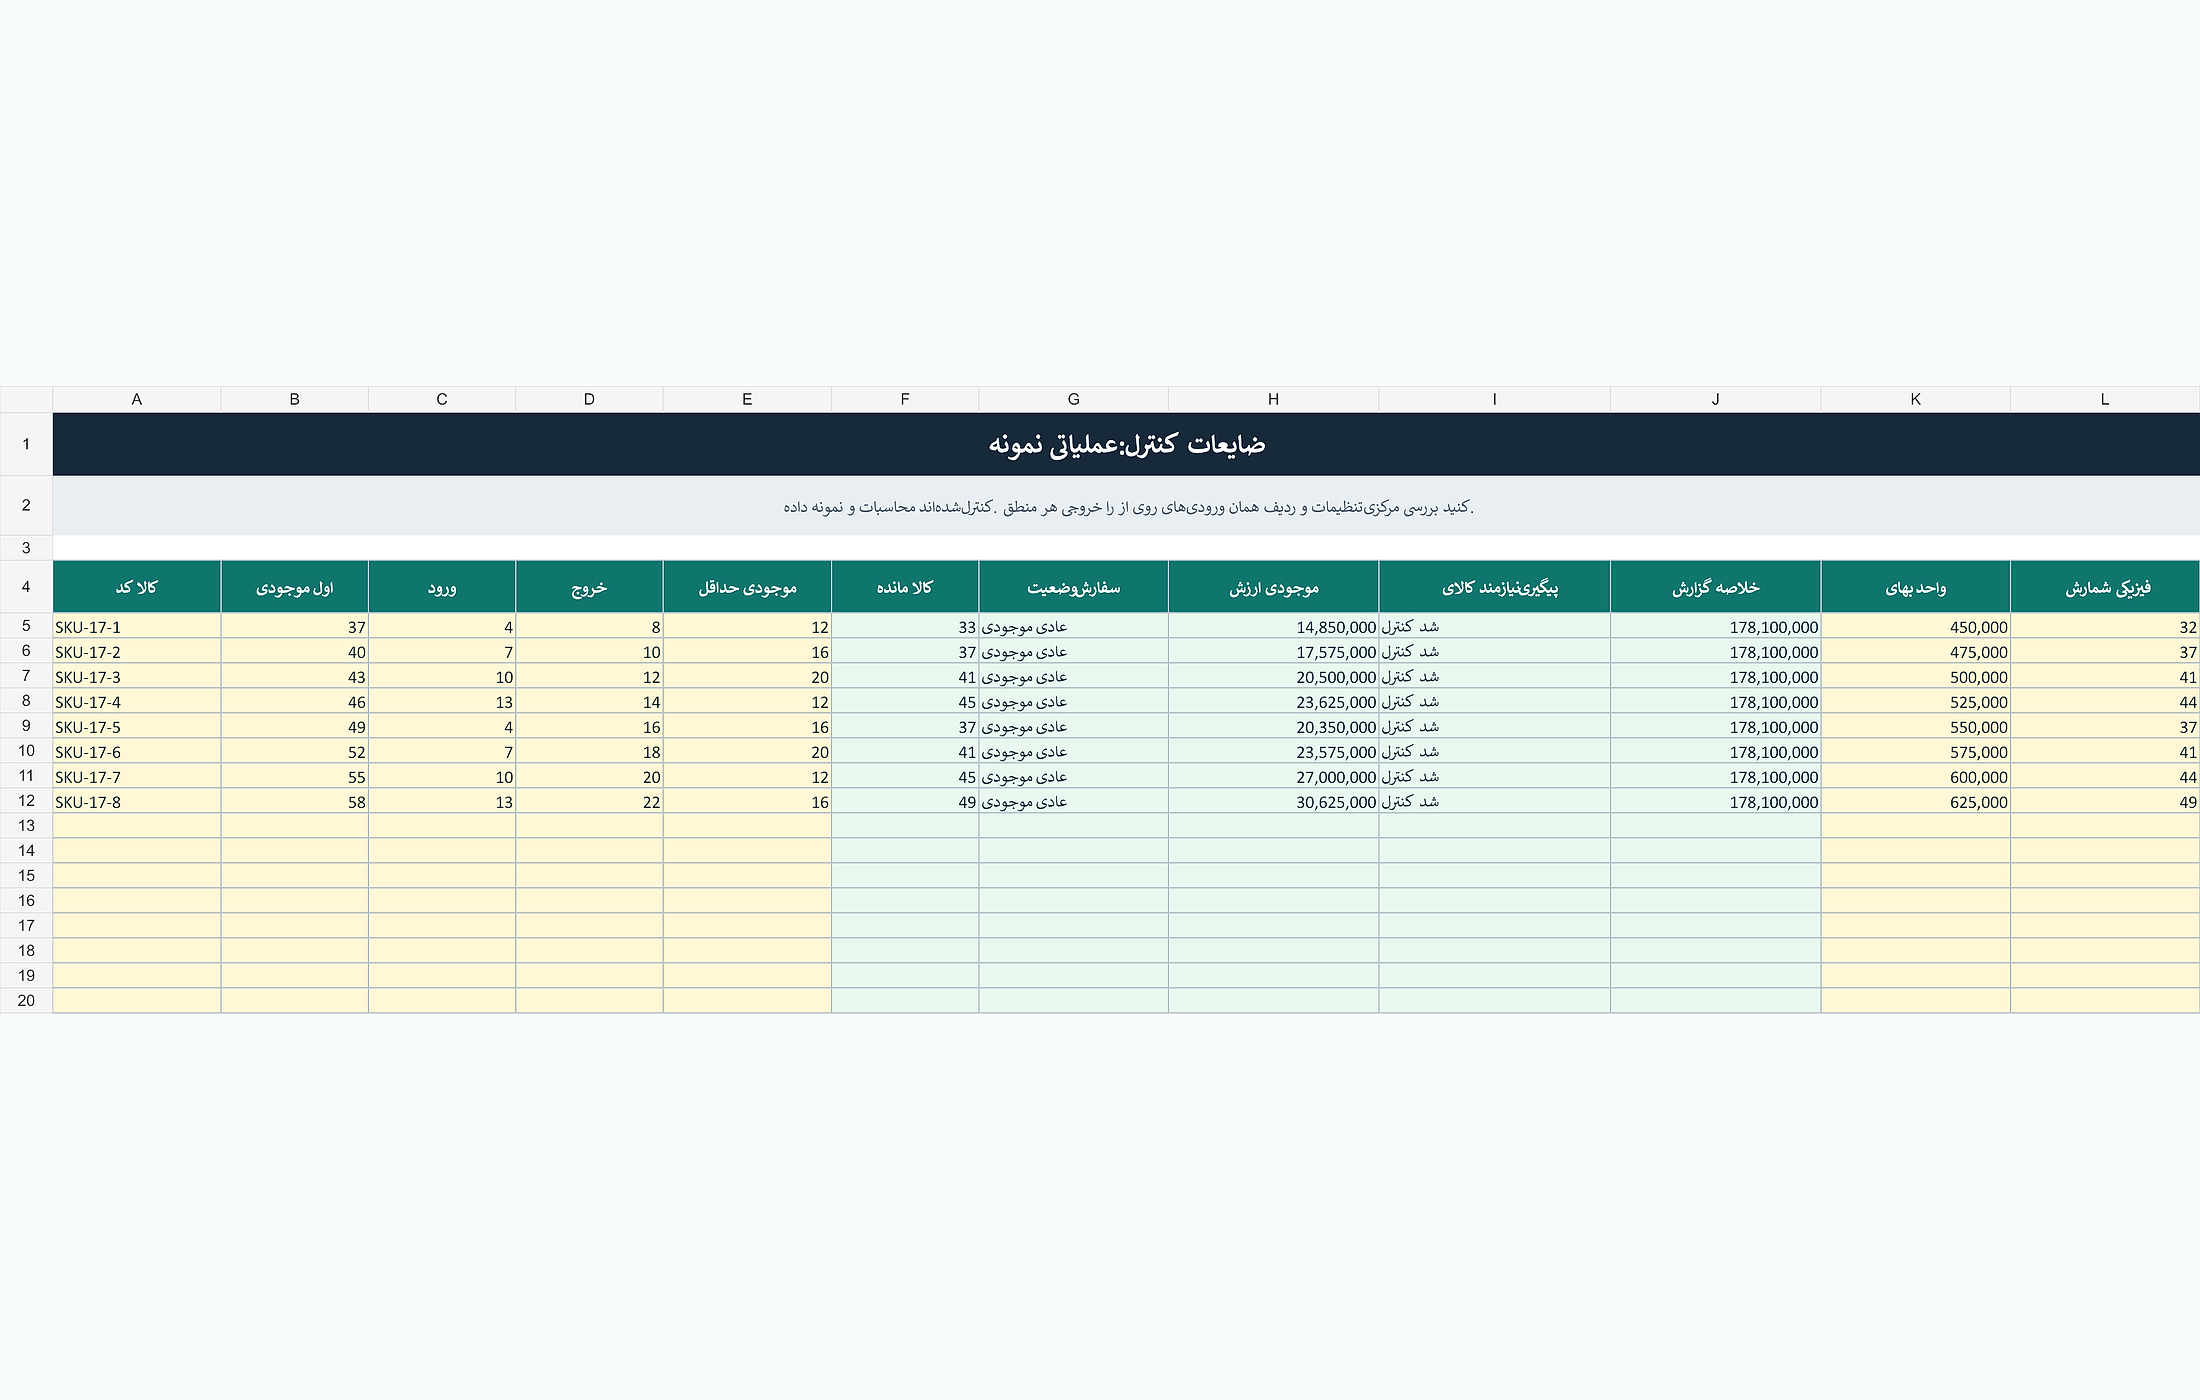The width and height of the screenshot is (2200, 1400).
Task: Select column J header
Action: (1715, 399)
